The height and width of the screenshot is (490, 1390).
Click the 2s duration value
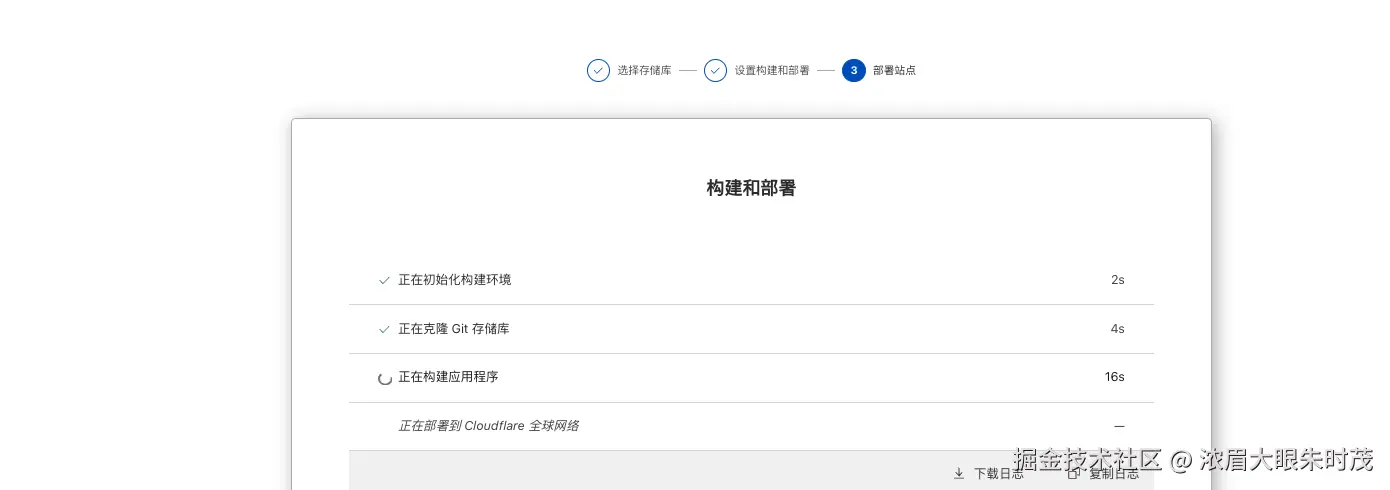click(x=1118, y=280)
